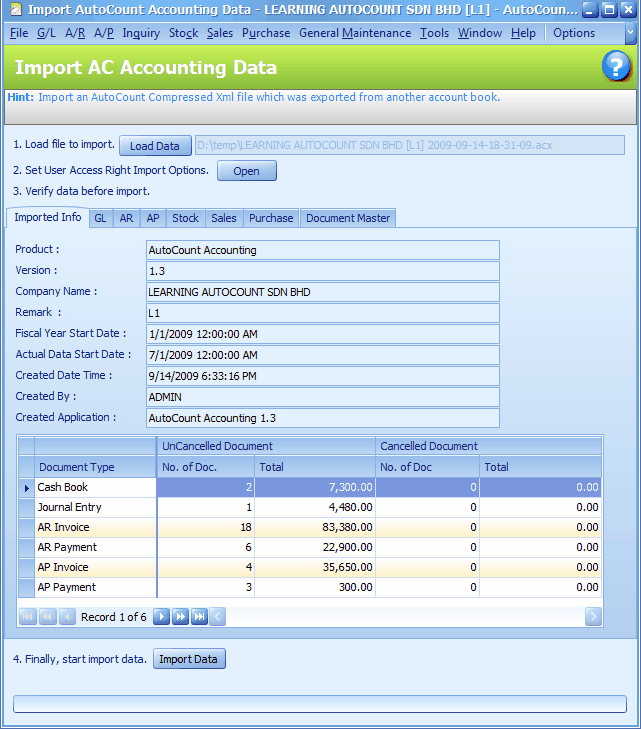Go to previous record arrow
The image size is (641, 729).
click(x=67, y=617)
